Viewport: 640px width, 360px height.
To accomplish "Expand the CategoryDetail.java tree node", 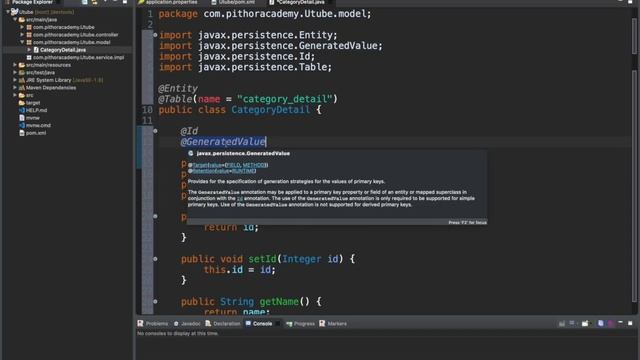I will click(x=29, y=50).
